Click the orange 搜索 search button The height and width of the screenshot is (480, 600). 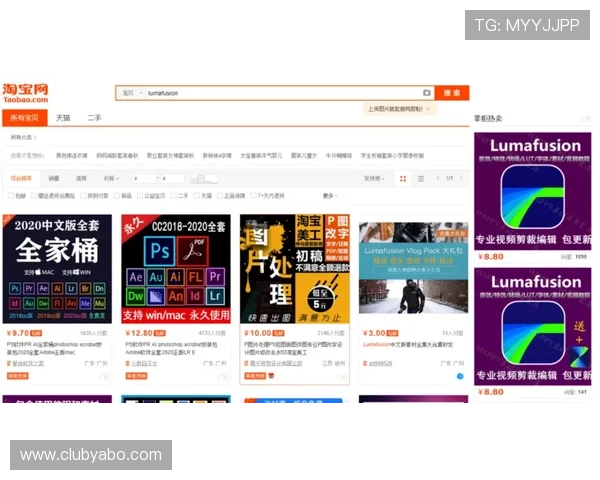coord(452,93)
